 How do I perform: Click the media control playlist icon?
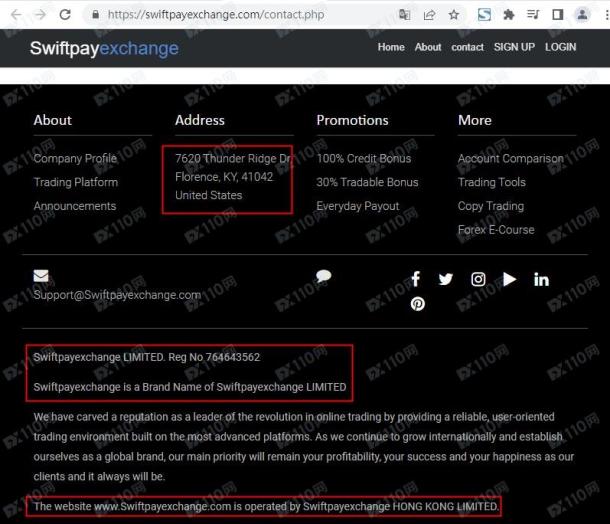(533, 15)
